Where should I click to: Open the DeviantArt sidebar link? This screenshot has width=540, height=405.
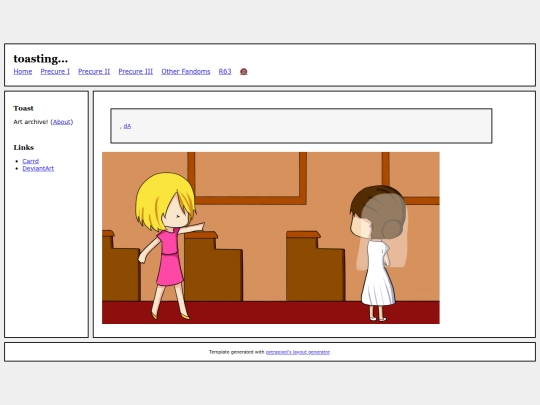coord(38,168)
